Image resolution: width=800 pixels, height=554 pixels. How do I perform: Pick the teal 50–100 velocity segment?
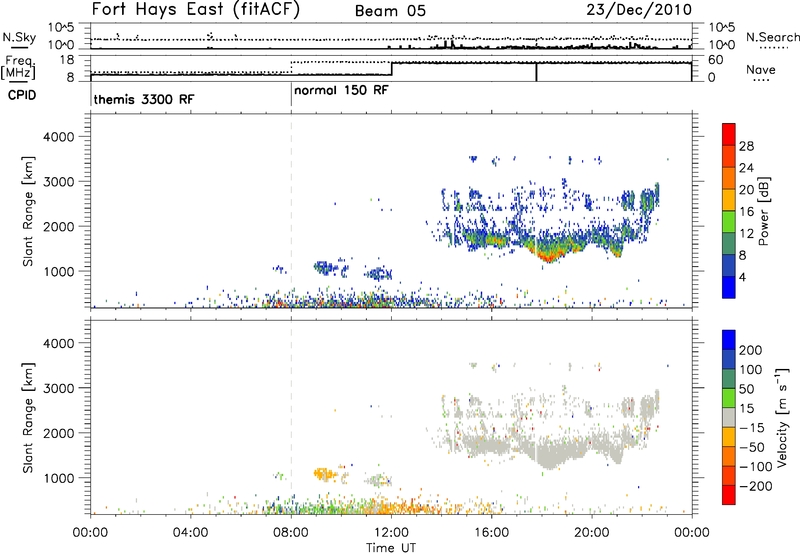(729, 379)
